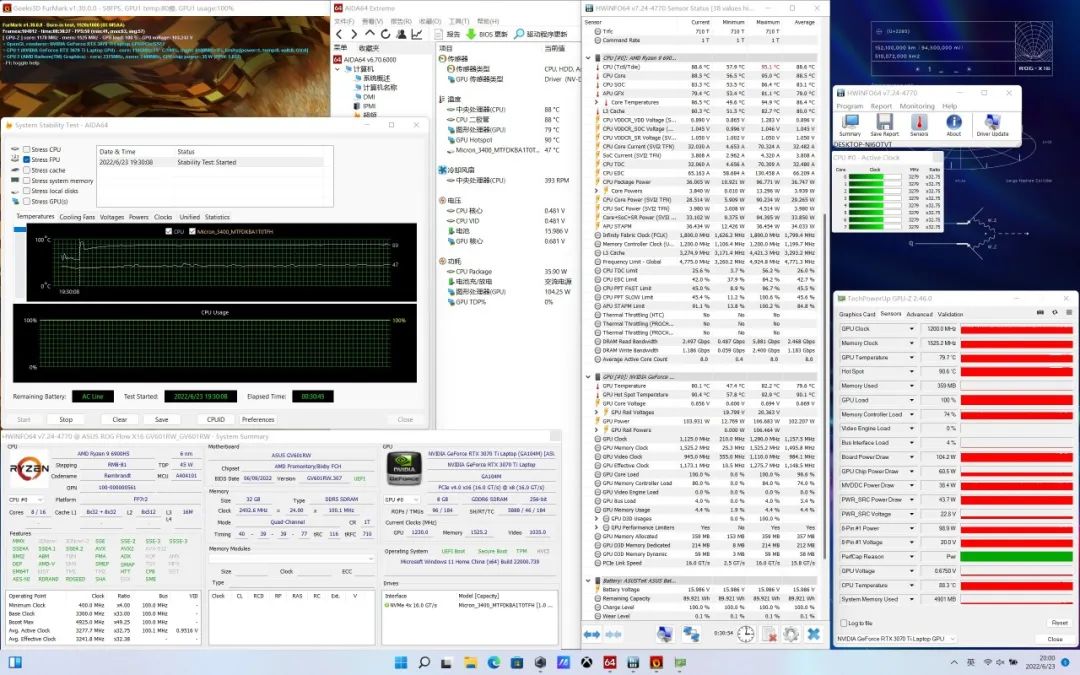This screenshot has width=1080, height=675.
Task: Uncheck the Stress FPU checkbox
Action: coord(26,160)
